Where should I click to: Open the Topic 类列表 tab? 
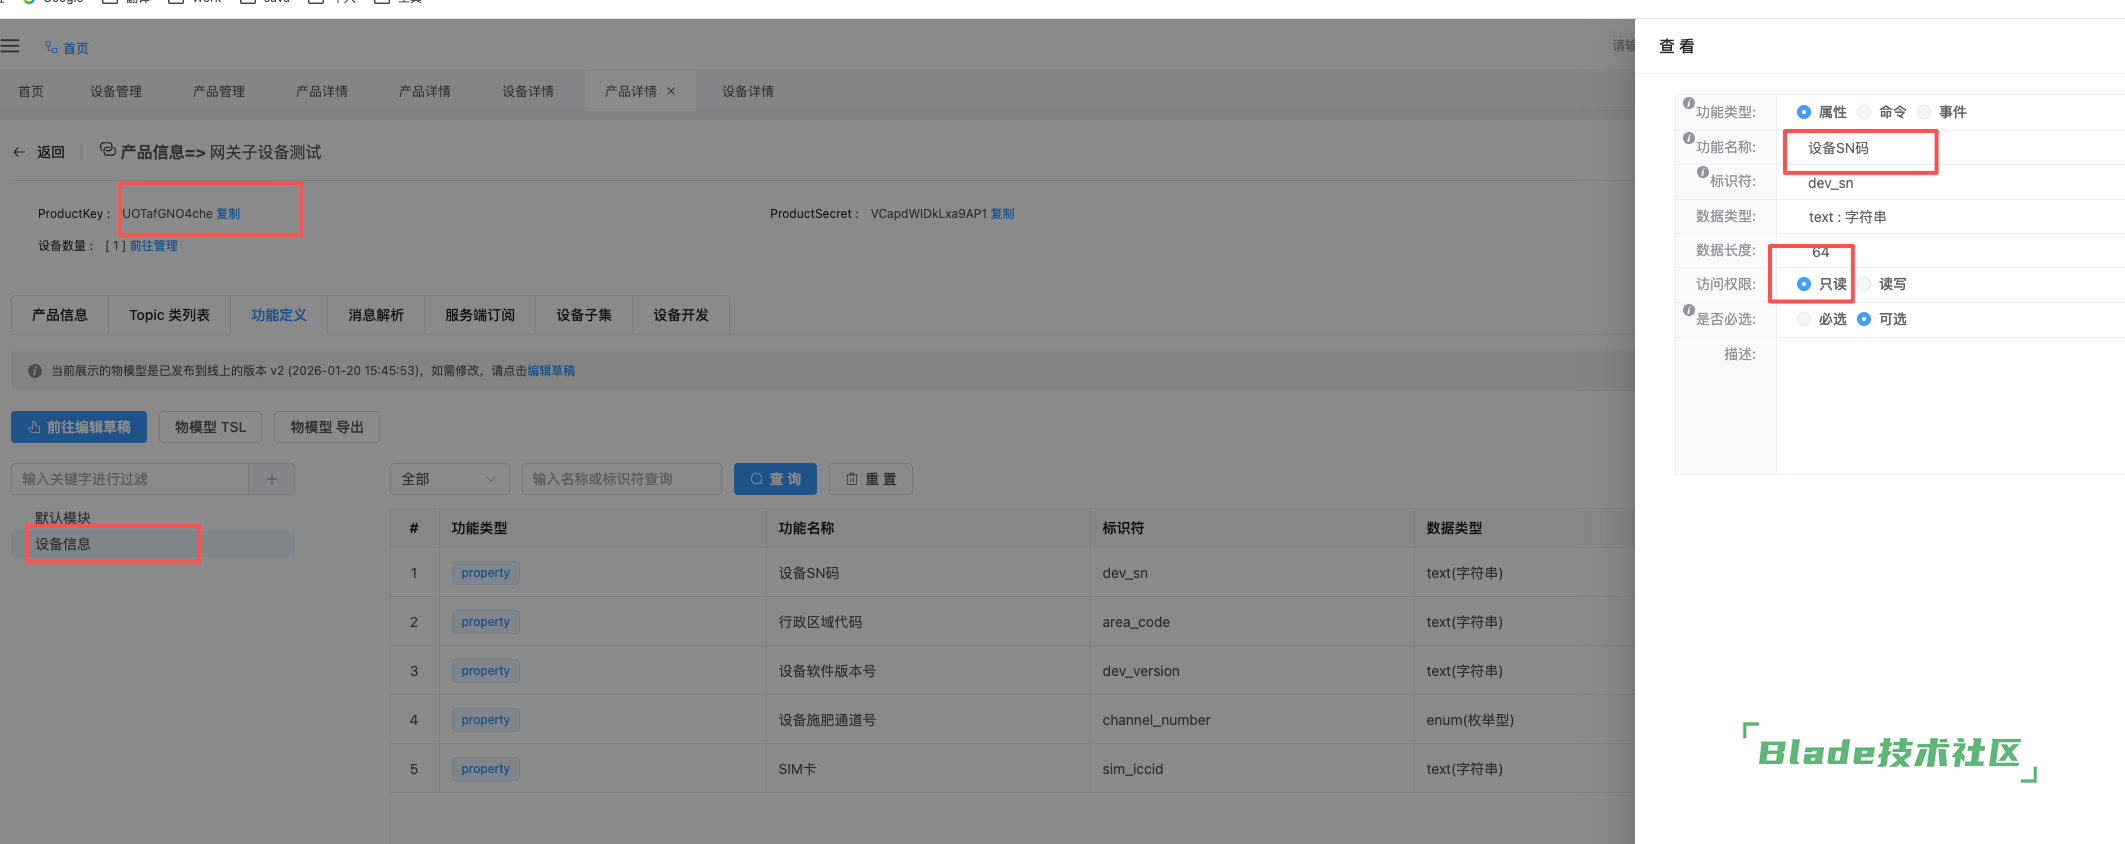coord(169,315)
